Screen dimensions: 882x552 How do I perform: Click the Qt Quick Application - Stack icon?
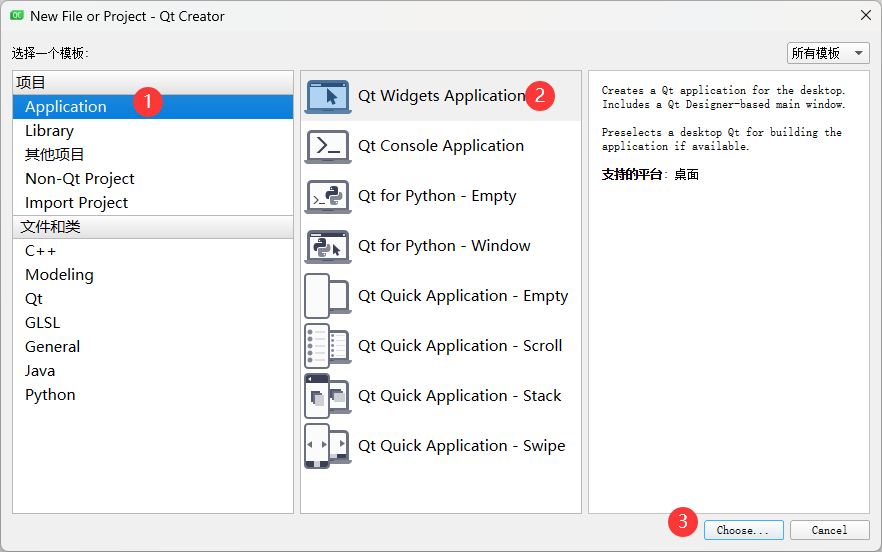click(327, 396)
